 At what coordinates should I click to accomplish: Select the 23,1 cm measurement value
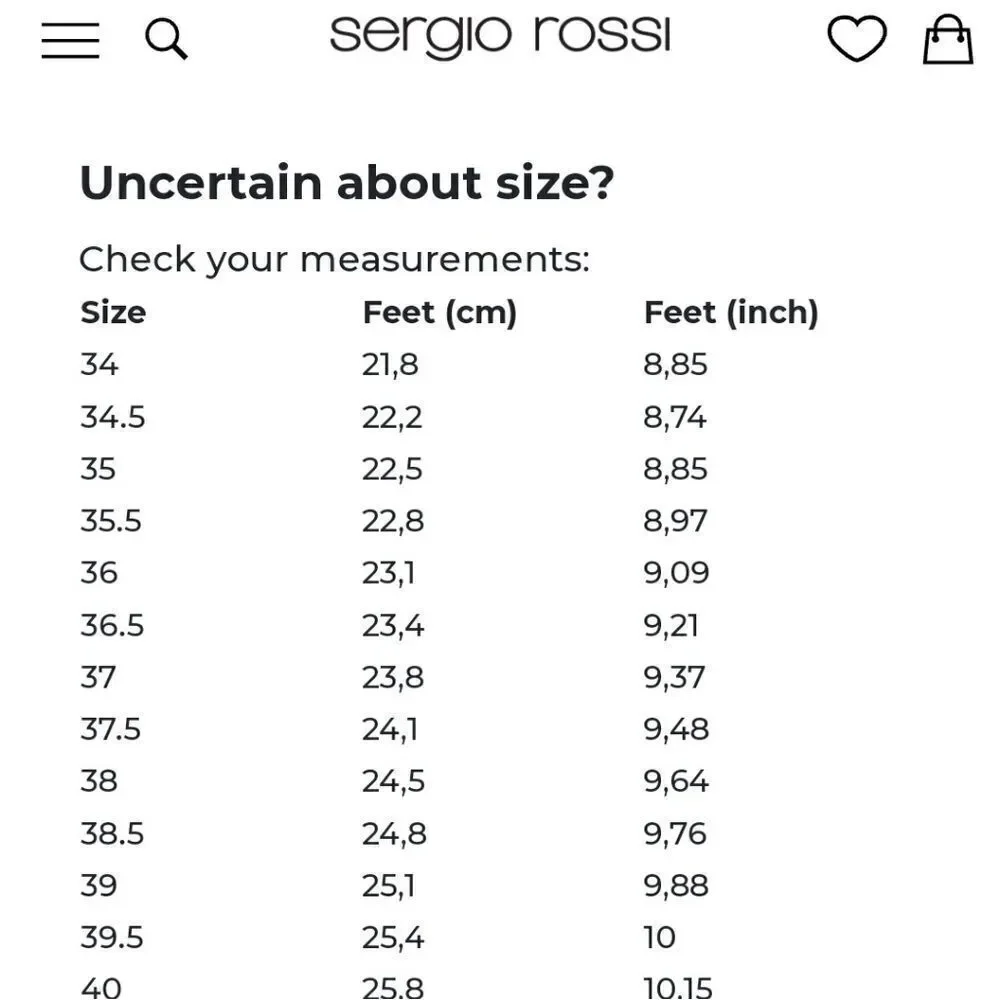click(x=388, y=573)
